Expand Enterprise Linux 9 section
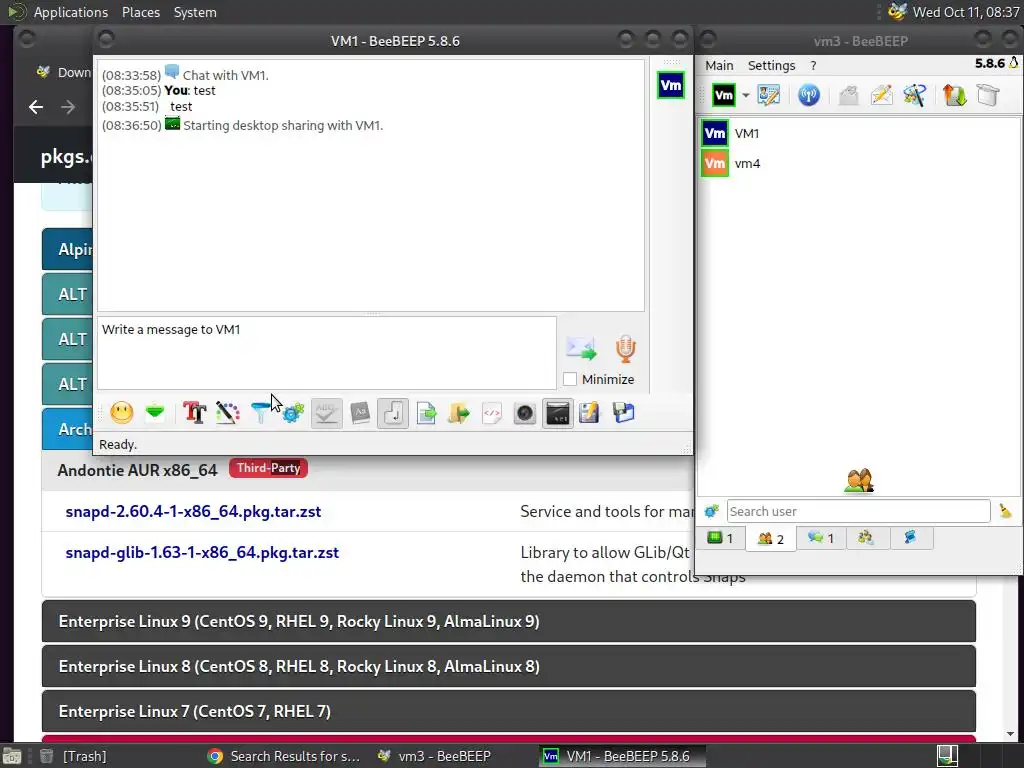This screenshot has width=1024, height=768. click(509, 621)
